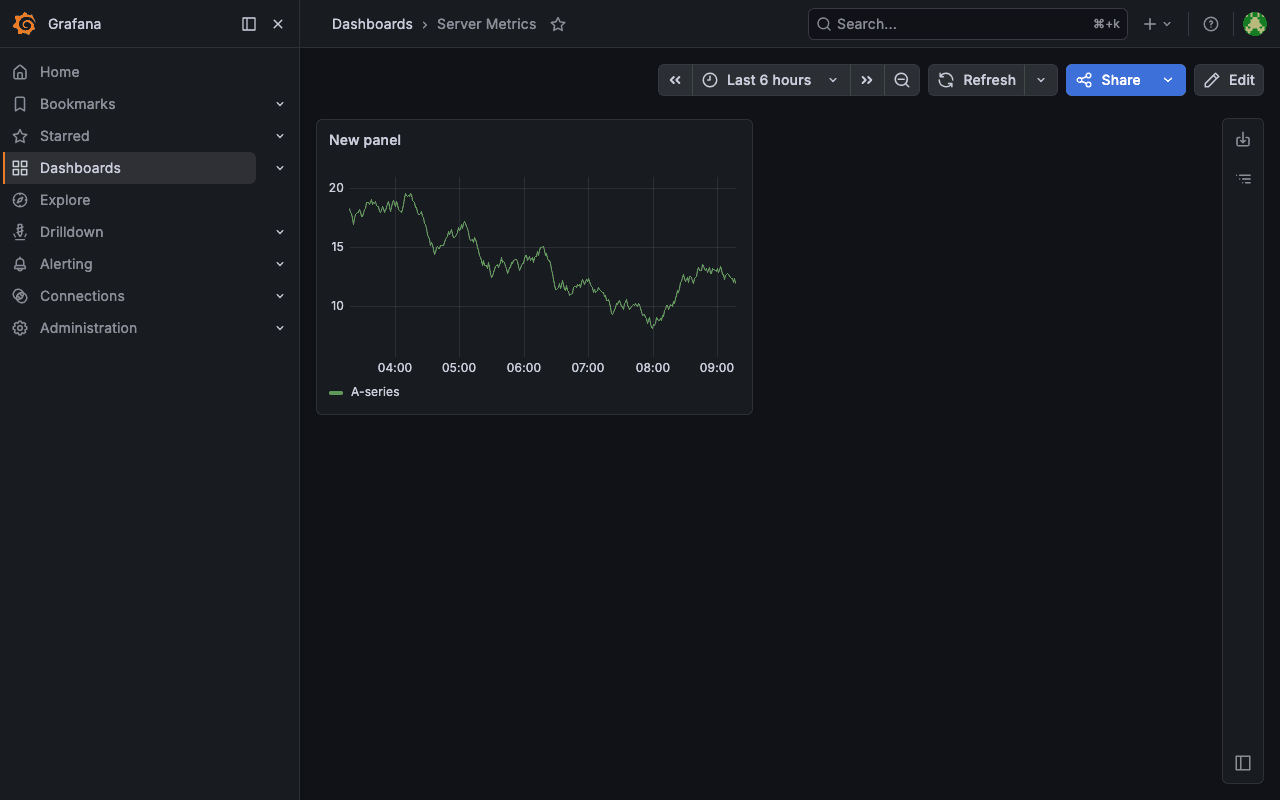Focus the Search input field
Image resolution: width=1280 pixels, height=800 pixels.
coord(967,24)
